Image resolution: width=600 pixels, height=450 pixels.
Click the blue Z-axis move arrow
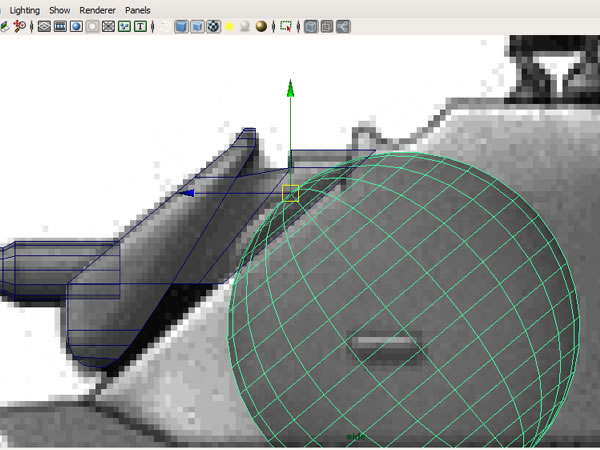187,193
